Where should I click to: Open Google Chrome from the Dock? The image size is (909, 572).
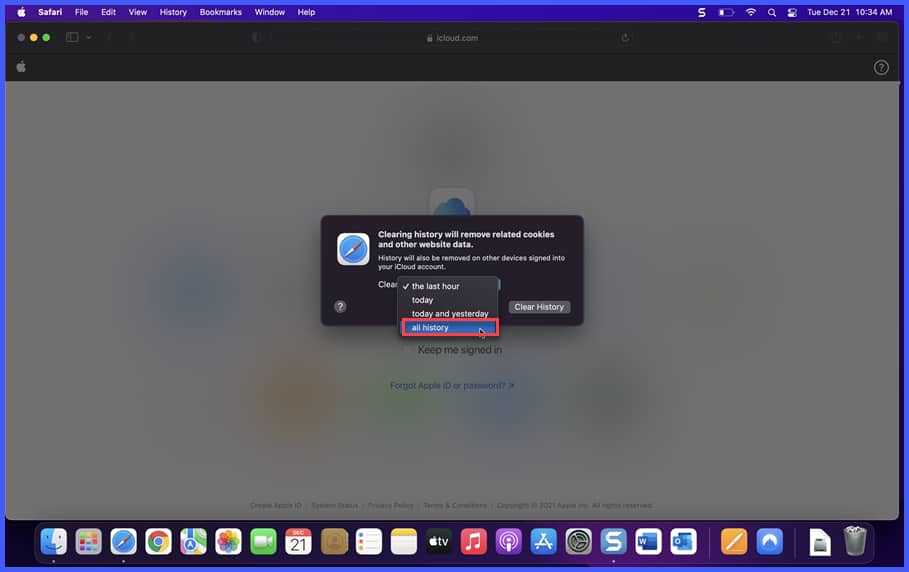tap(158, 542)
